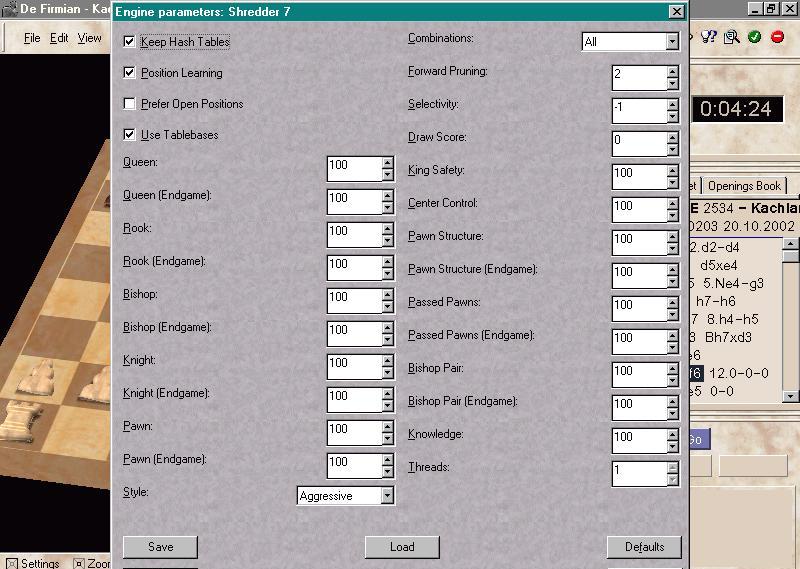Click the red stop icon
This screenshot has width=800, height=569.
776,37
